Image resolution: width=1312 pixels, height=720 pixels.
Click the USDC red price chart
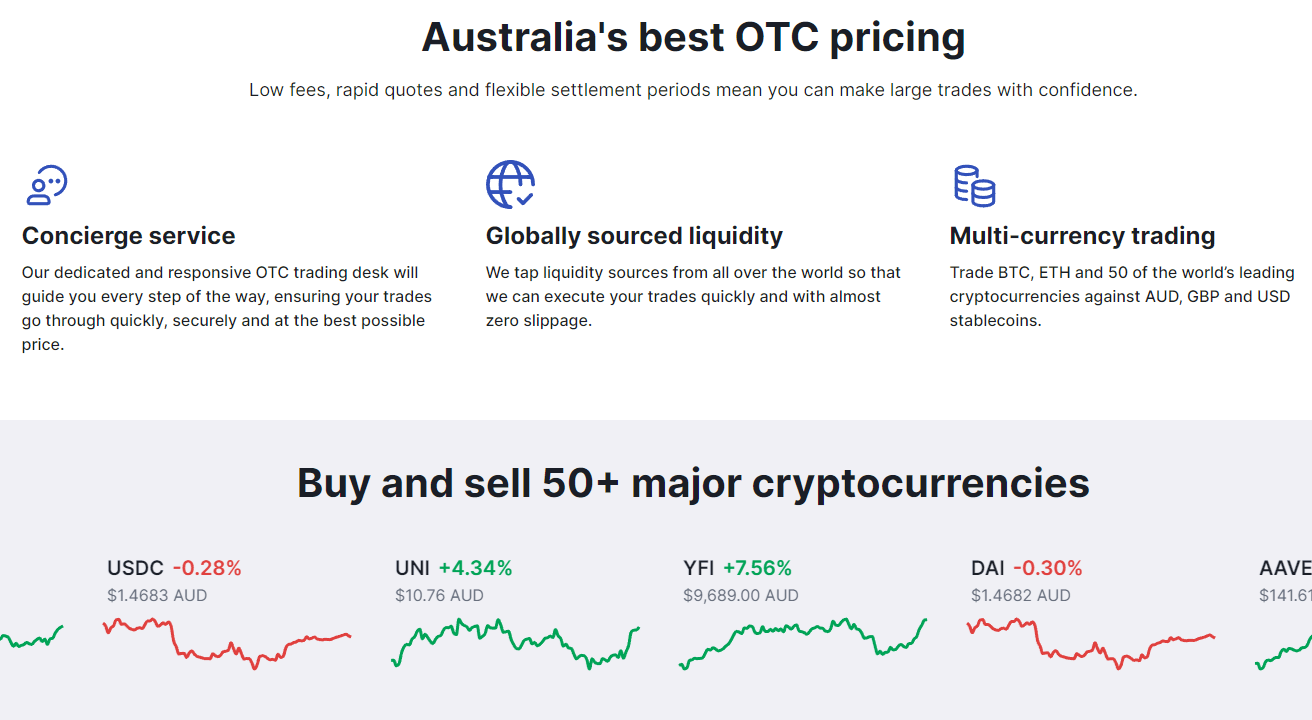coord(227,643)
